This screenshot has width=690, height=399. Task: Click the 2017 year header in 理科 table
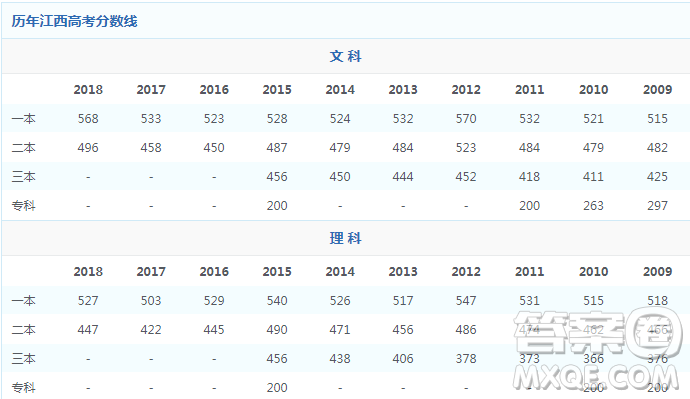[151, 271]
